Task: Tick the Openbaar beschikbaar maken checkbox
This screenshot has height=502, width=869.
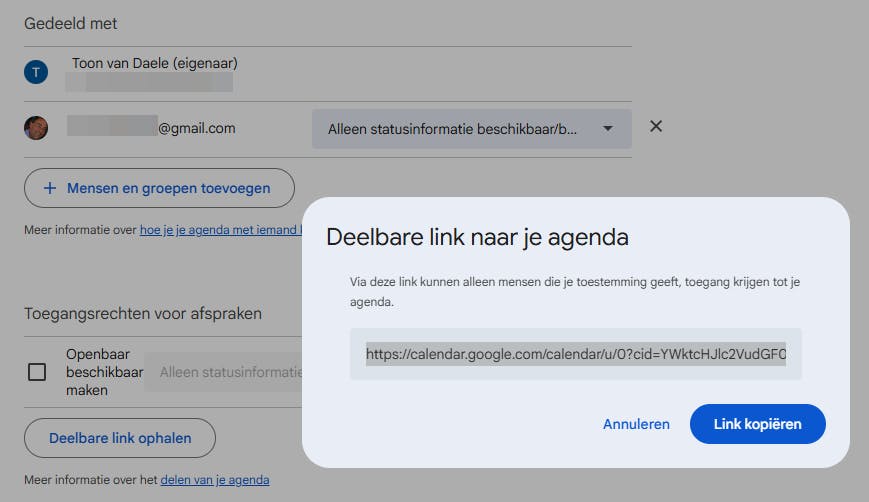Action: 37,372
